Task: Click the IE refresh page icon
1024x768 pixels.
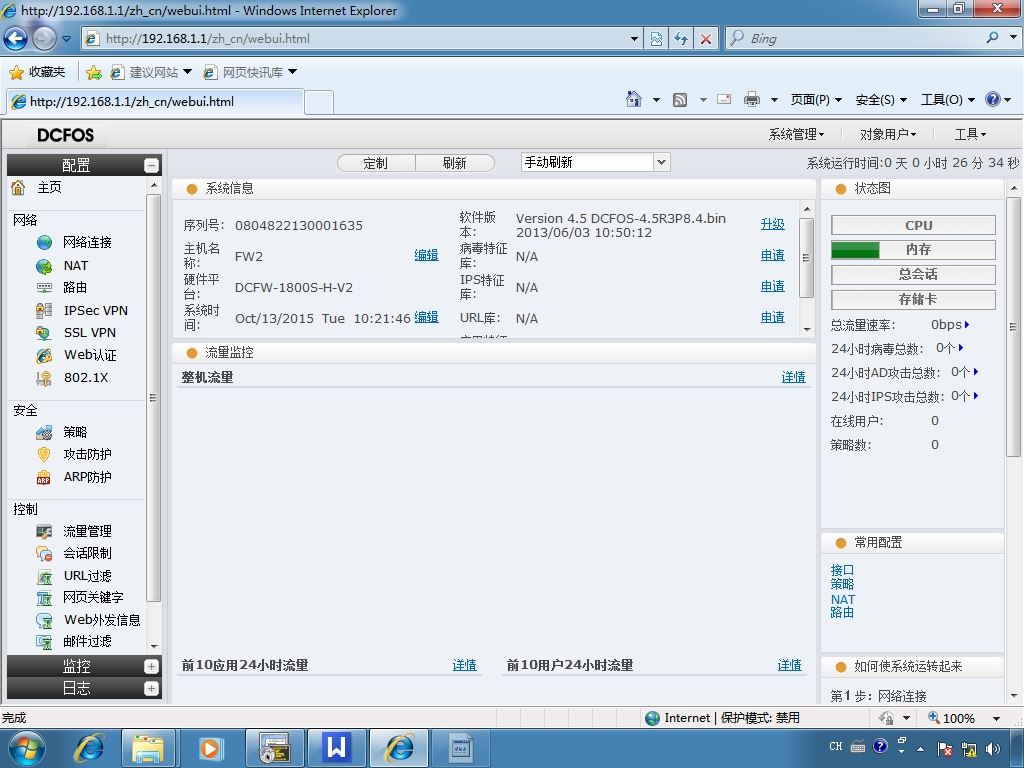Action: [681, 39]
